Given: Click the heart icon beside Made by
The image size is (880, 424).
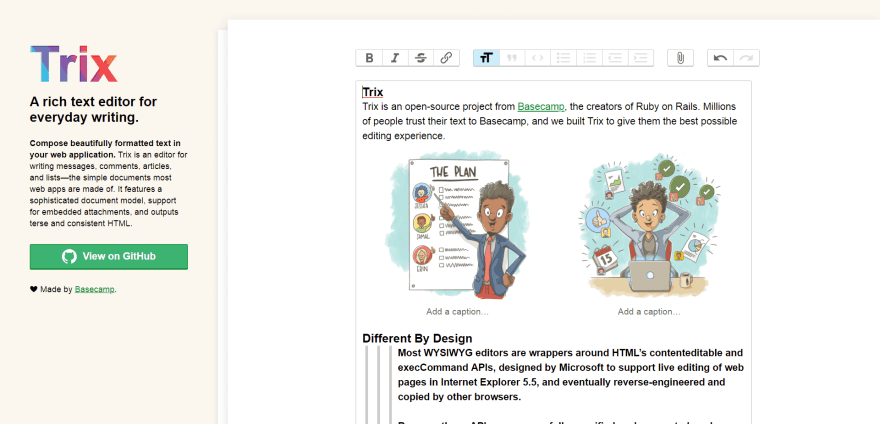Looking at the screenshot, I should coord(33,290).
